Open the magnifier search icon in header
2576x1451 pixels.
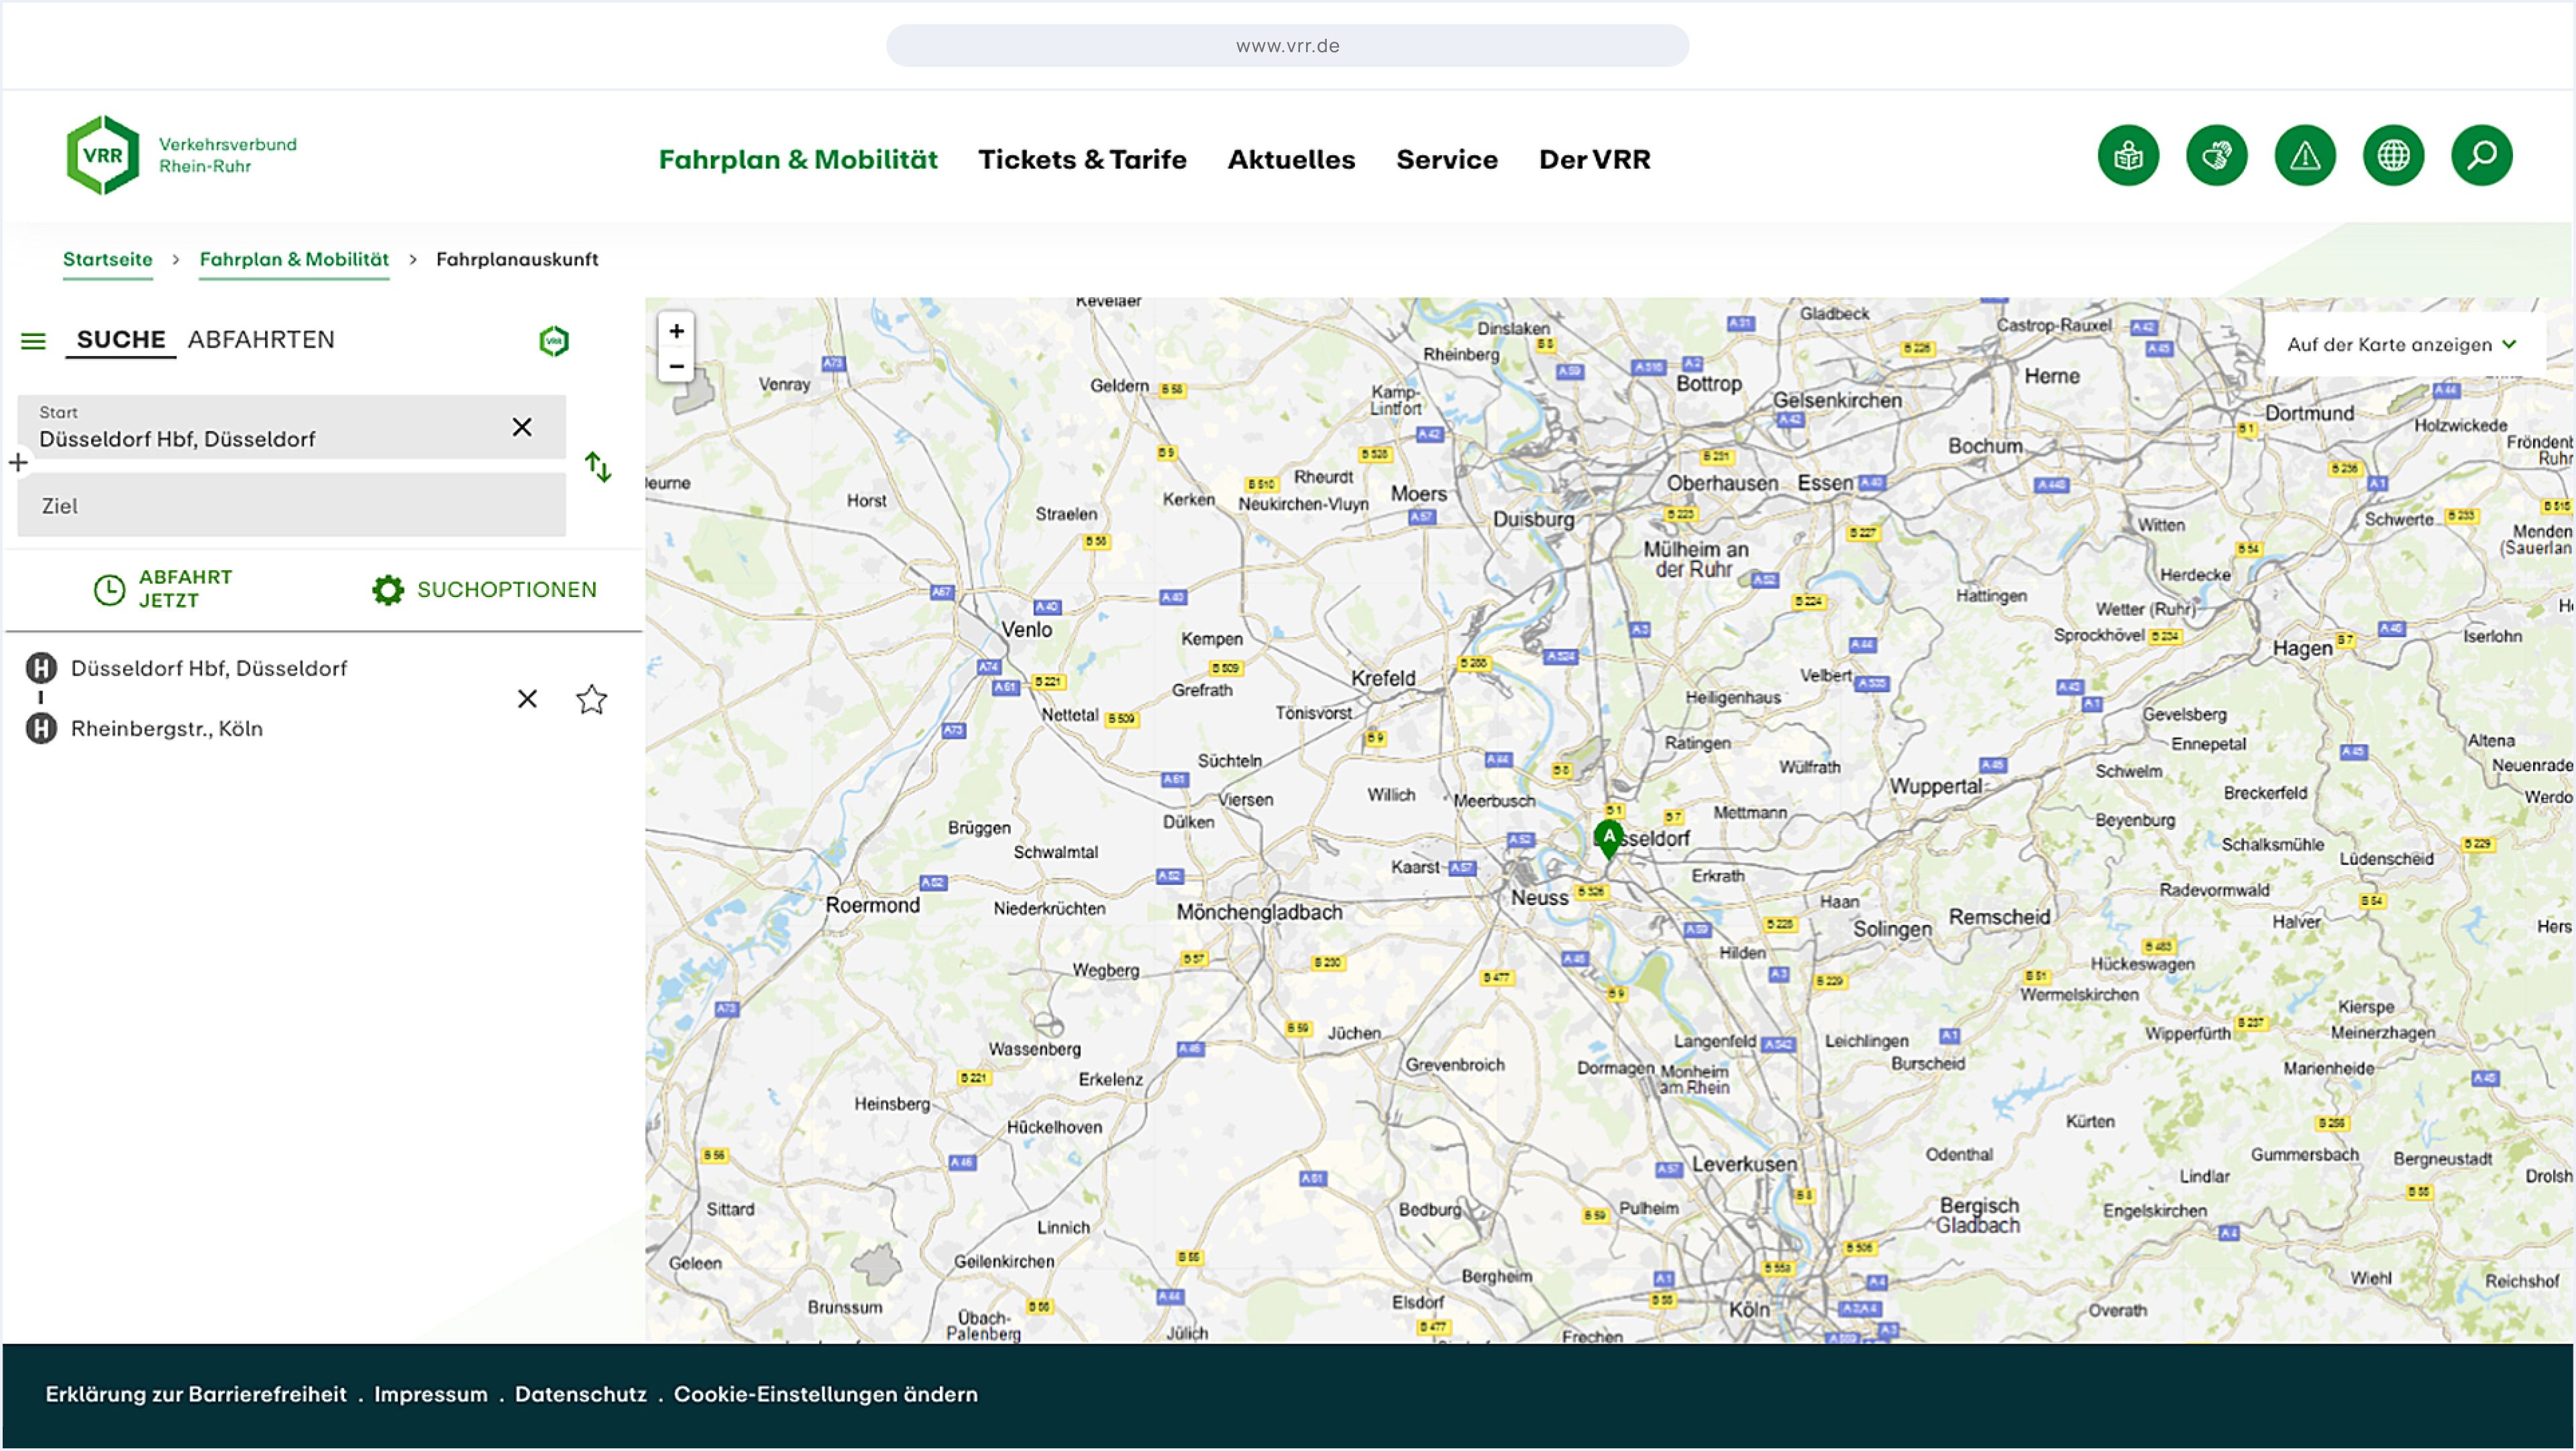coord(2481,156)
